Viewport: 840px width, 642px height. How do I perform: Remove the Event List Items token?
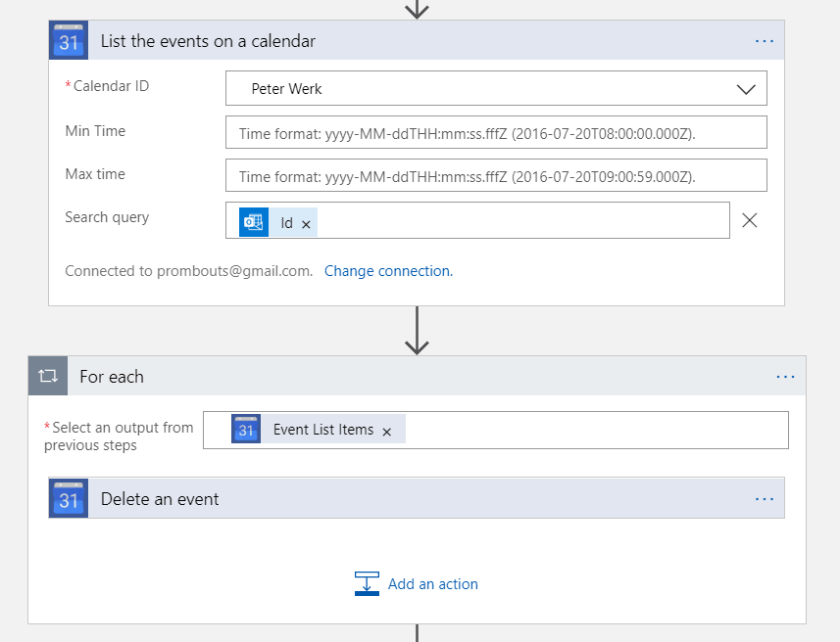pos(387,431)
